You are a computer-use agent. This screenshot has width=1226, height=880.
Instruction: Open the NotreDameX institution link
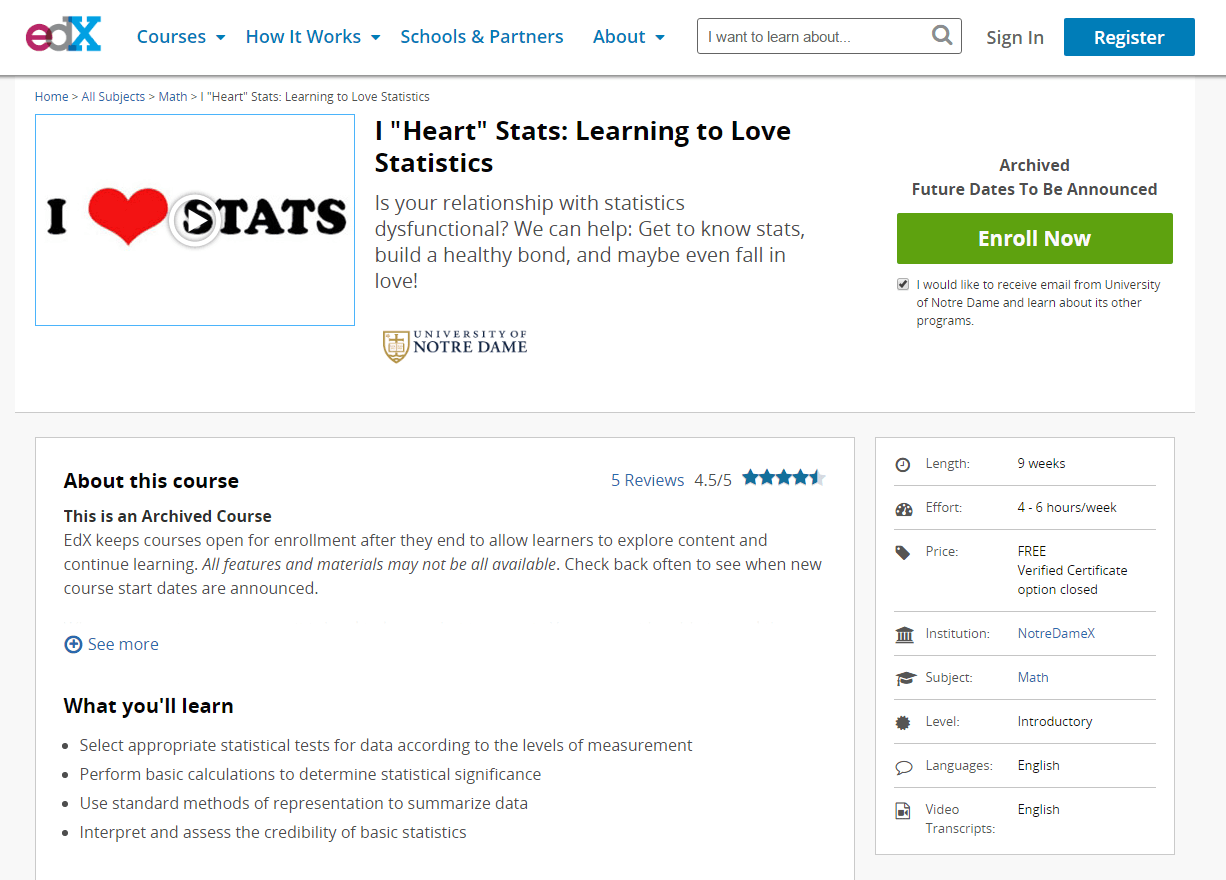click(x=1056, y=634)
